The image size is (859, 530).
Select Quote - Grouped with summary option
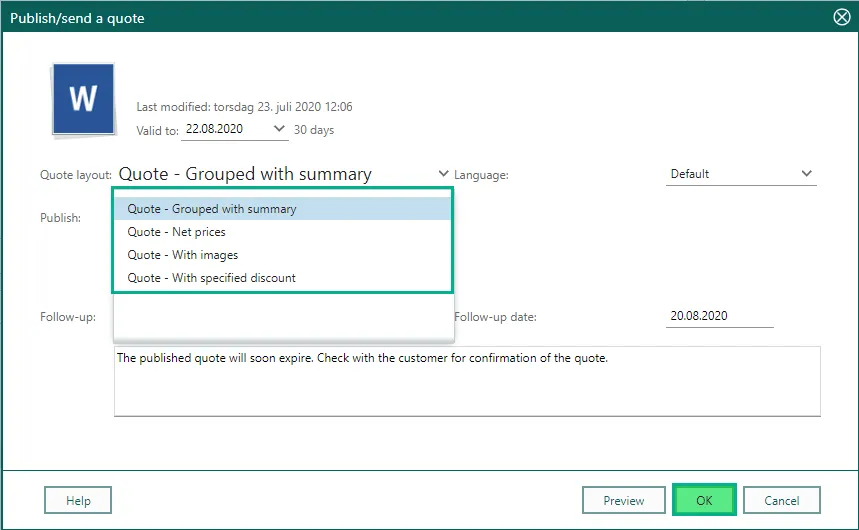(x=212, y=209)
